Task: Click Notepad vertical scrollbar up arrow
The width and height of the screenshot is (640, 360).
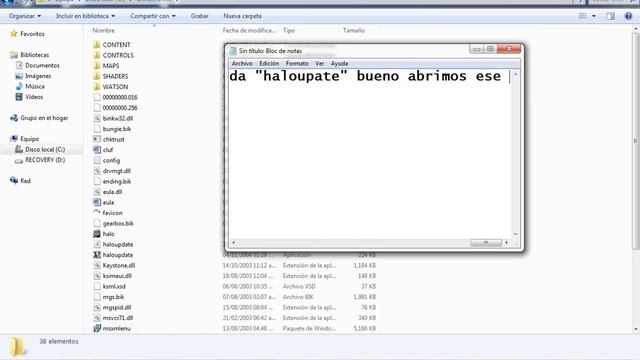Action: (x=516, y=74)
